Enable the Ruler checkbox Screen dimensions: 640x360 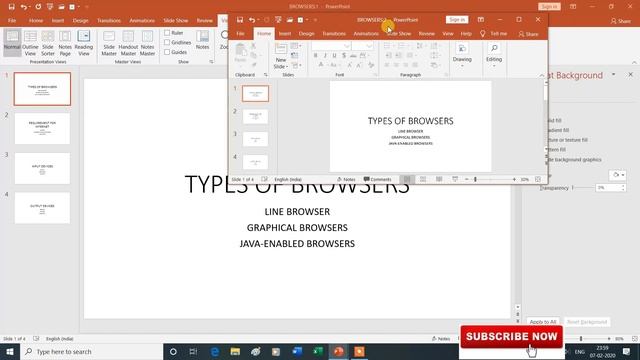tap(167, 33)
